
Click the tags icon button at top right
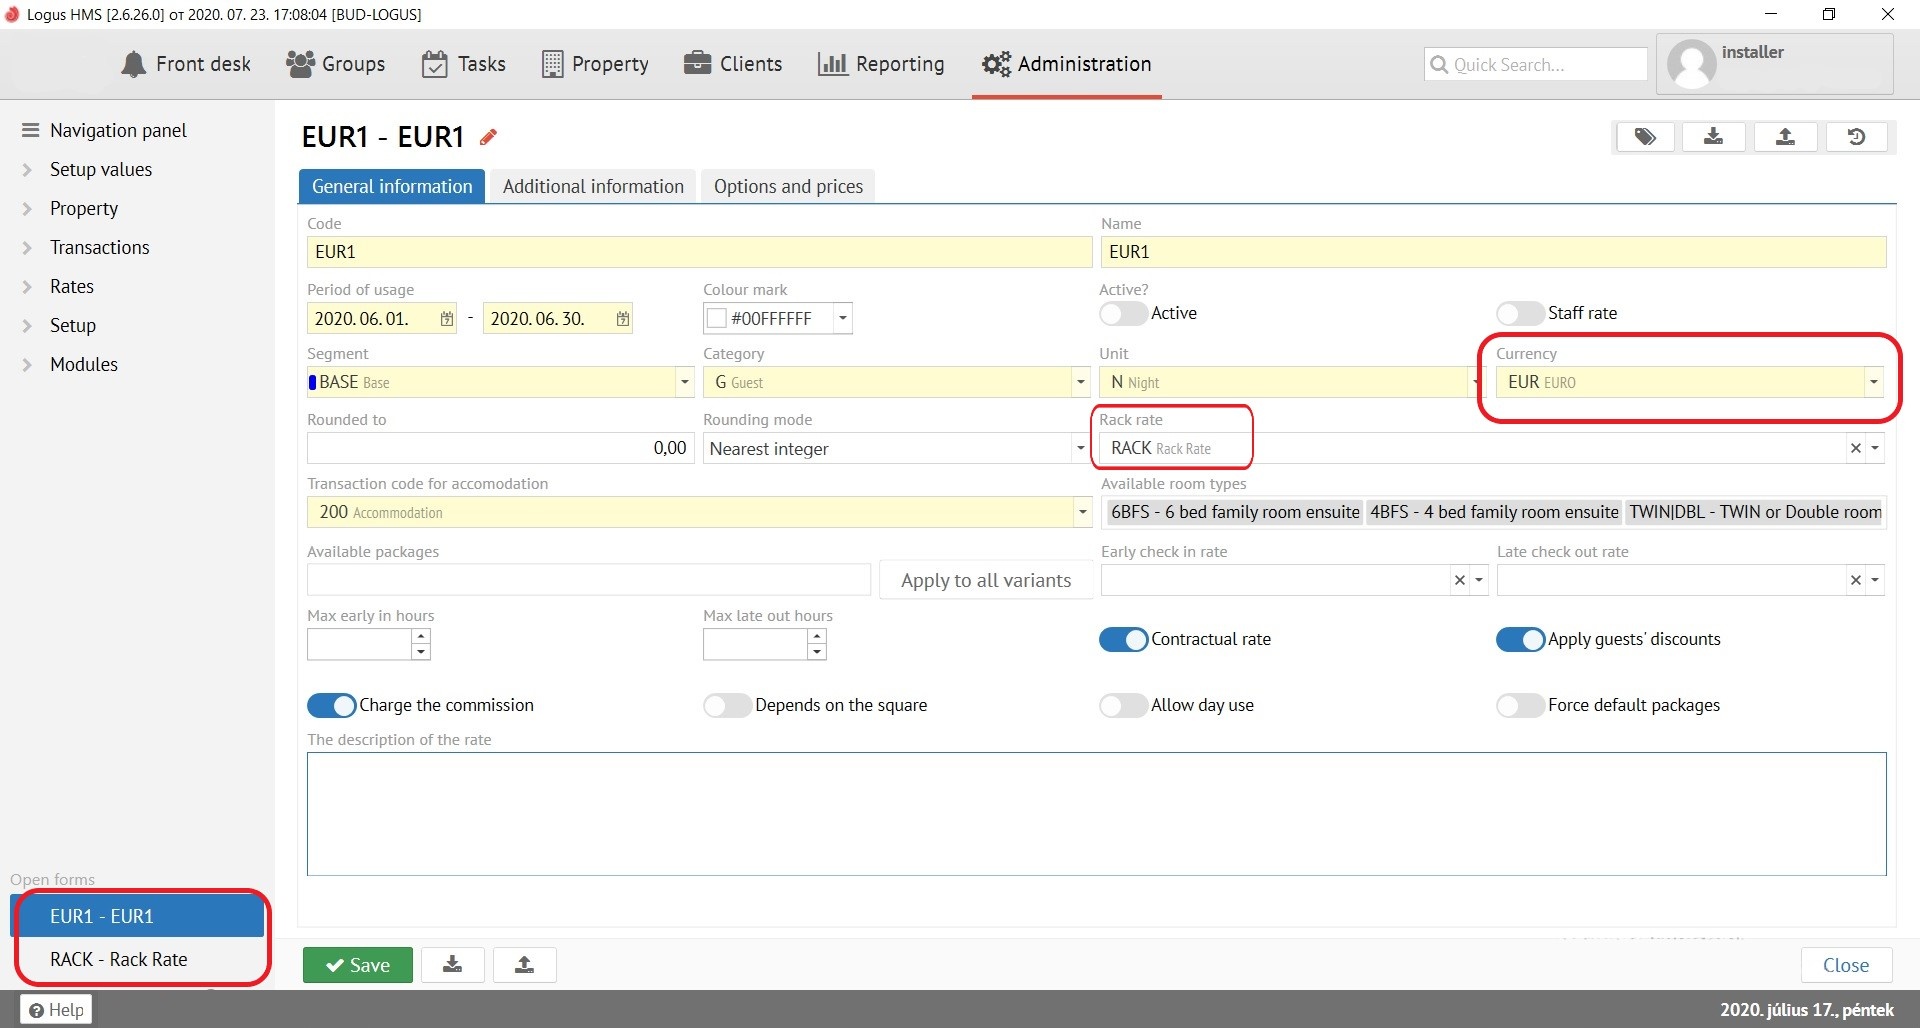1645,137
